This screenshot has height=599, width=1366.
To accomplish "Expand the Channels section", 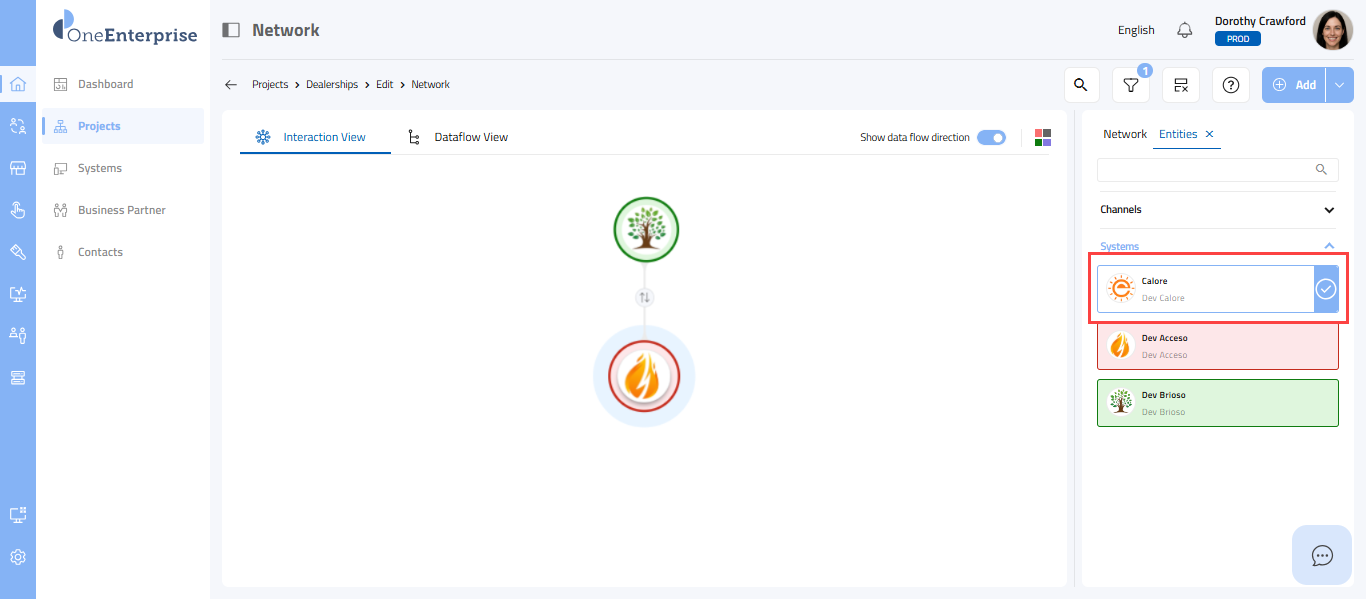I will point(1329,210).
